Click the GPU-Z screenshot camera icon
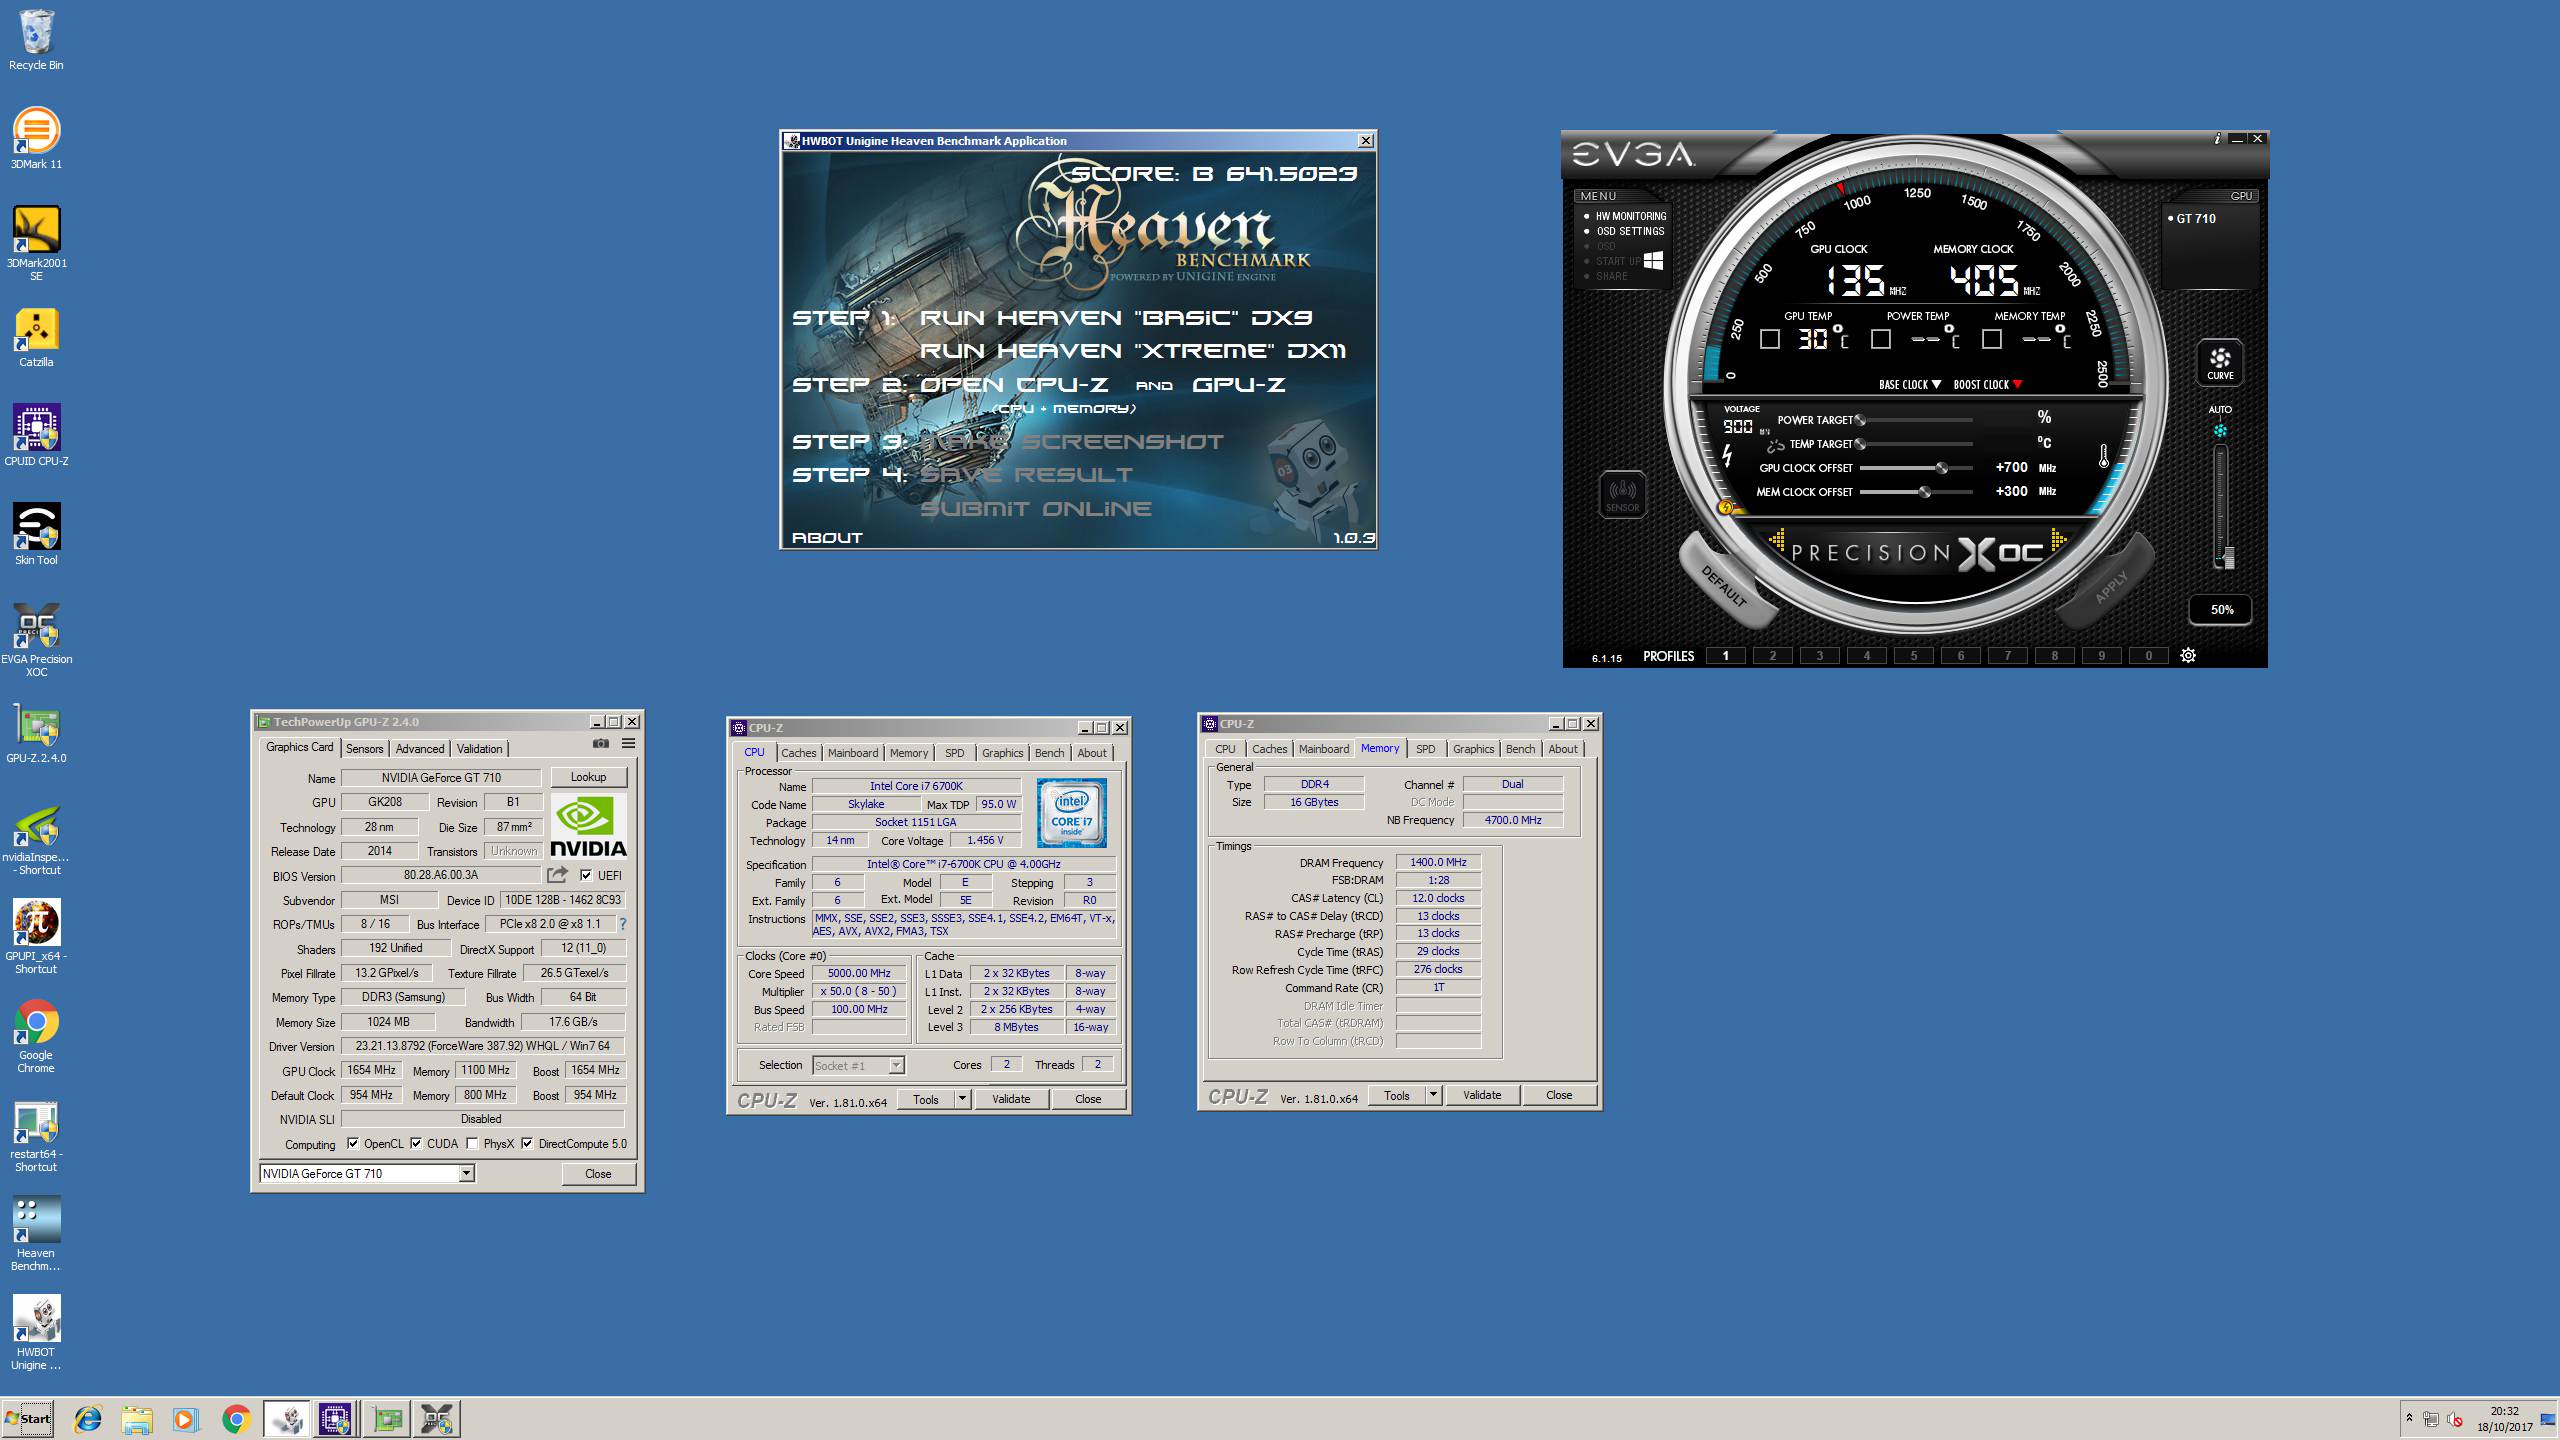Viewport: 2560px width, 1440px height. coord(600,743)
